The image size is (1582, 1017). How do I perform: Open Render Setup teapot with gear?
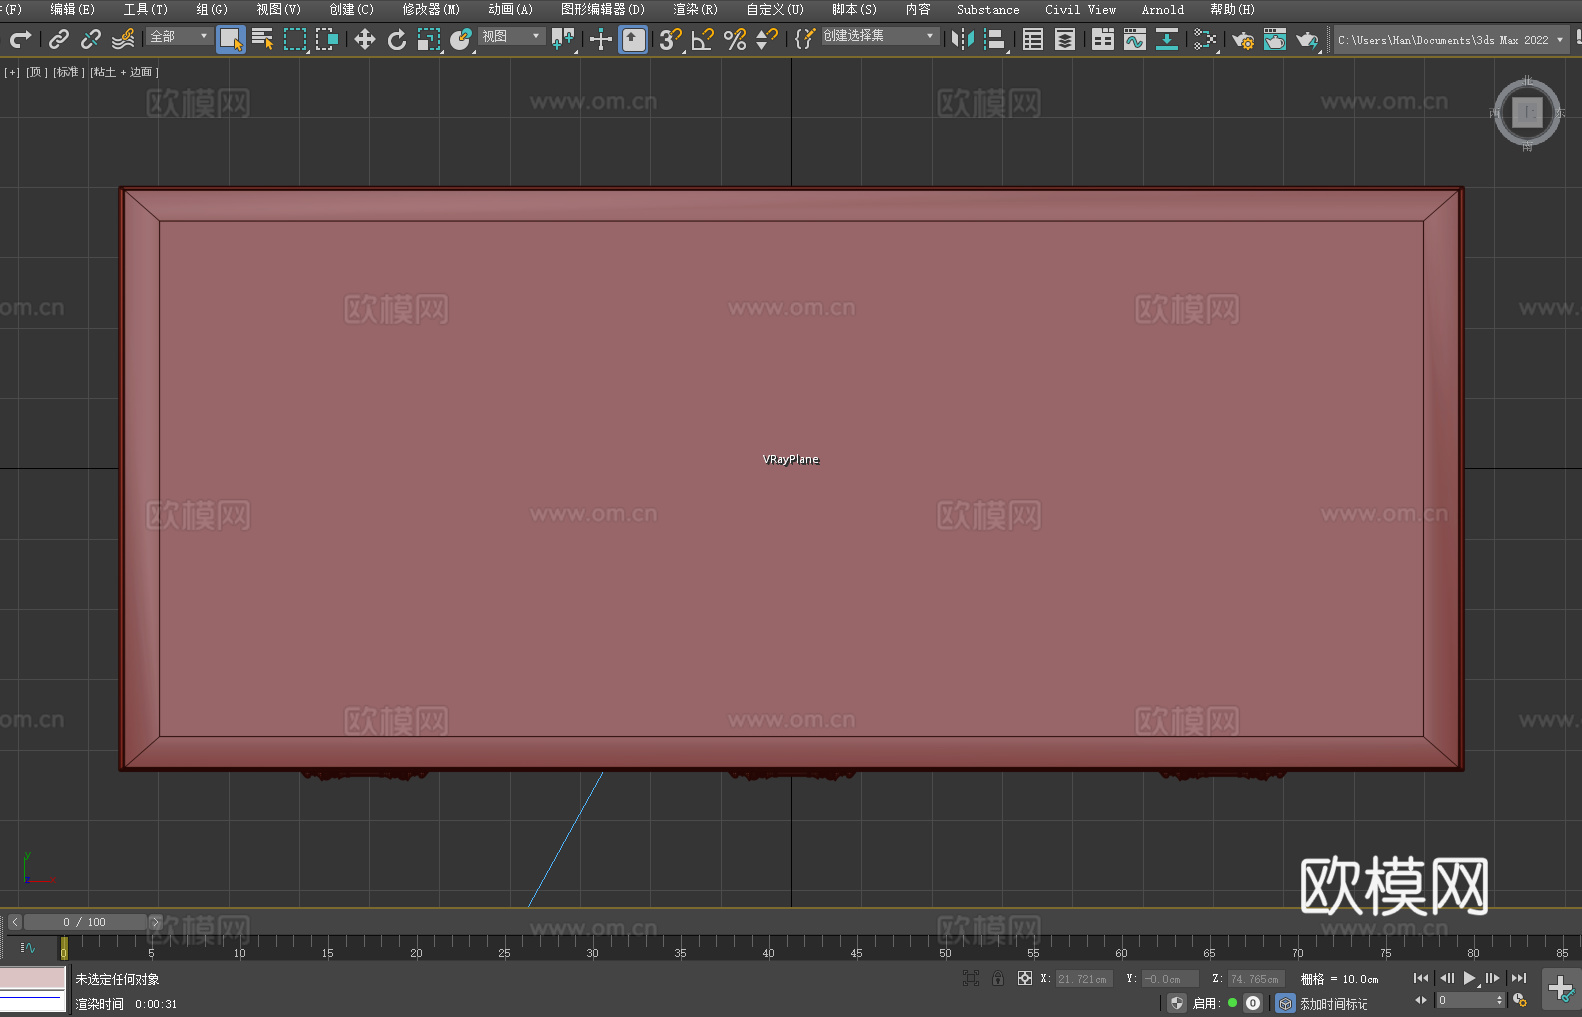(1243, 39)
